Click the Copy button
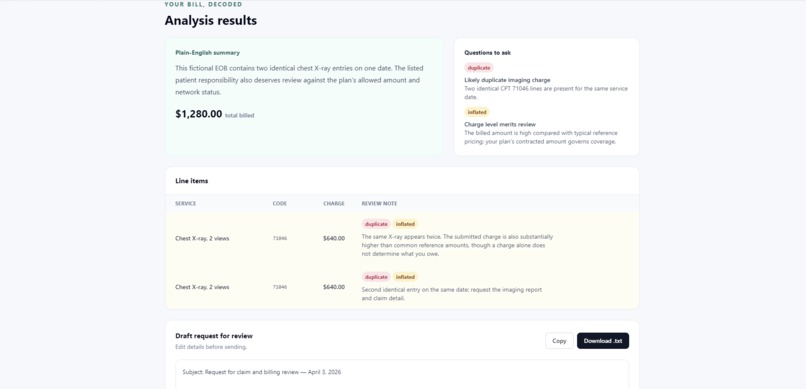 click(x=559, y=341)
